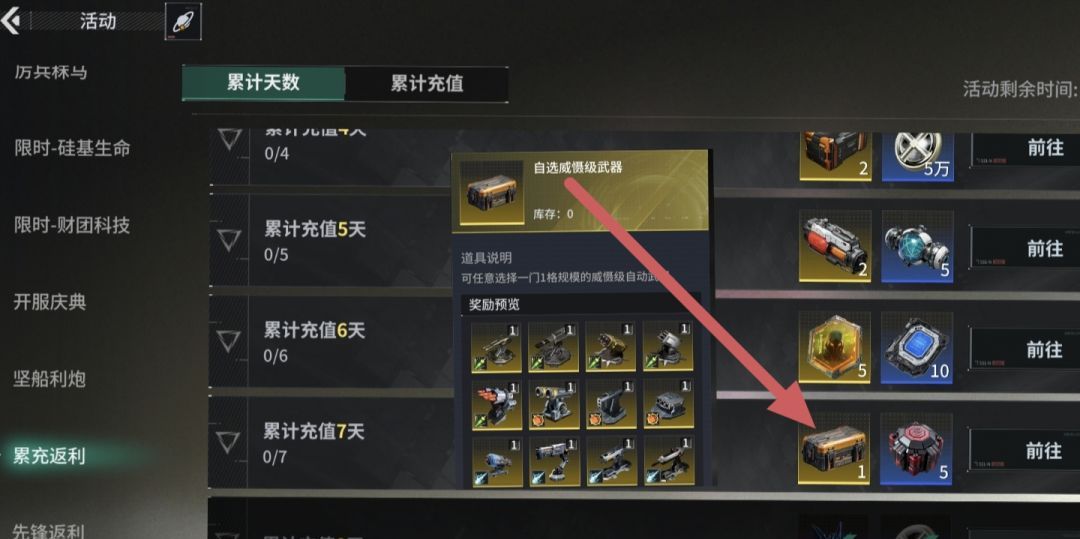This screenshot has width=1080, height=539.
Task: Click the orange cylinder reward for 累计充值5天
Action: pyautogui.click(x=834, y=246)
